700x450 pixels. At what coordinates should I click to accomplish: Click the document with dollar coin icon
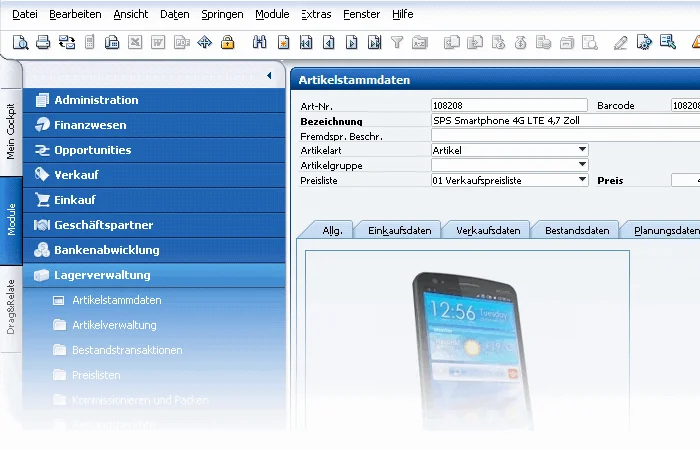coord(498,42)
